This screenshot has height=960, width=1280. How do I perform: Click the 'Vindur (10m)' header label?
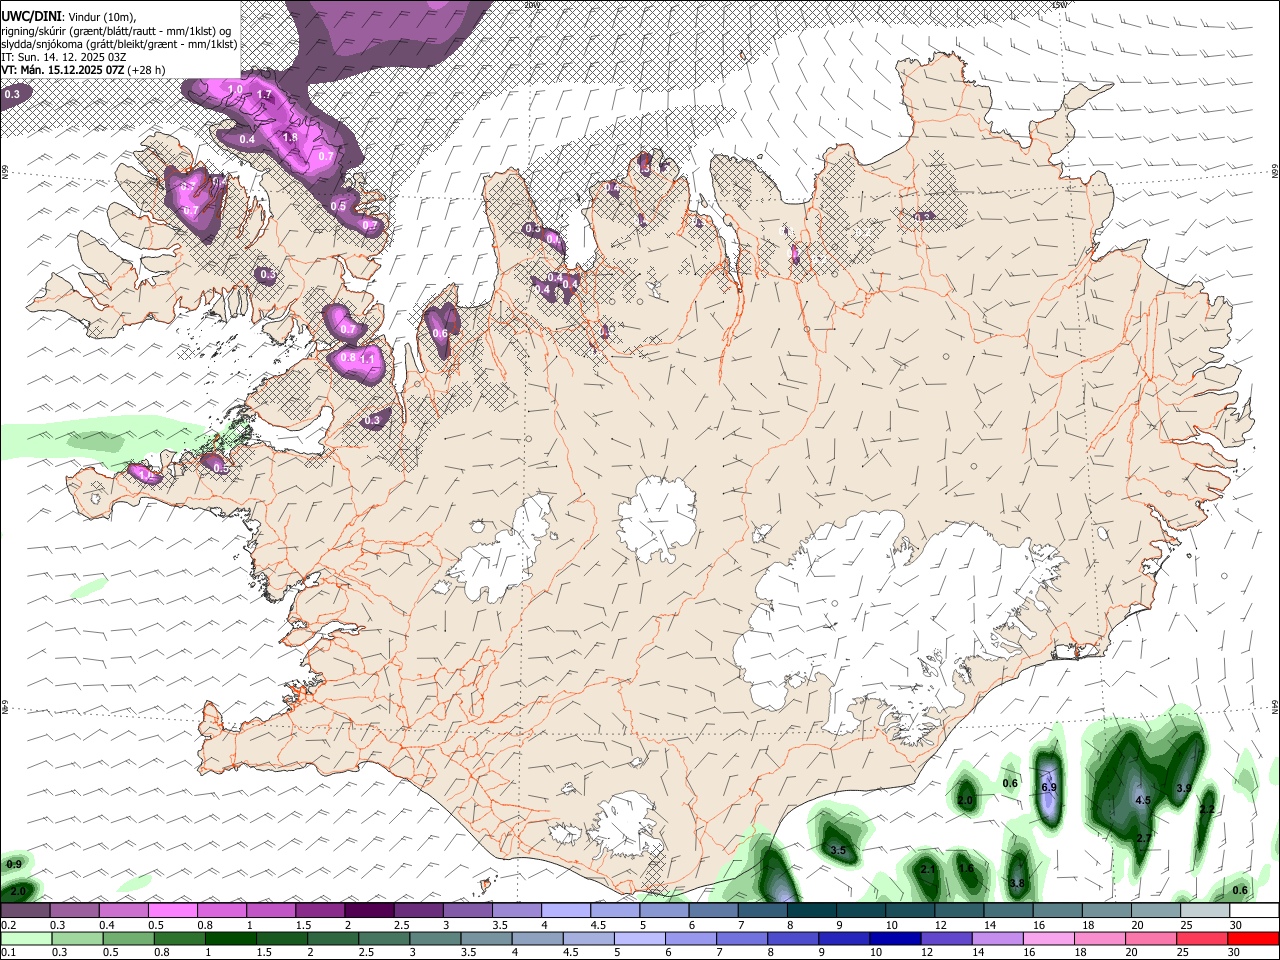pyautogui.click(x=101, y=16)
